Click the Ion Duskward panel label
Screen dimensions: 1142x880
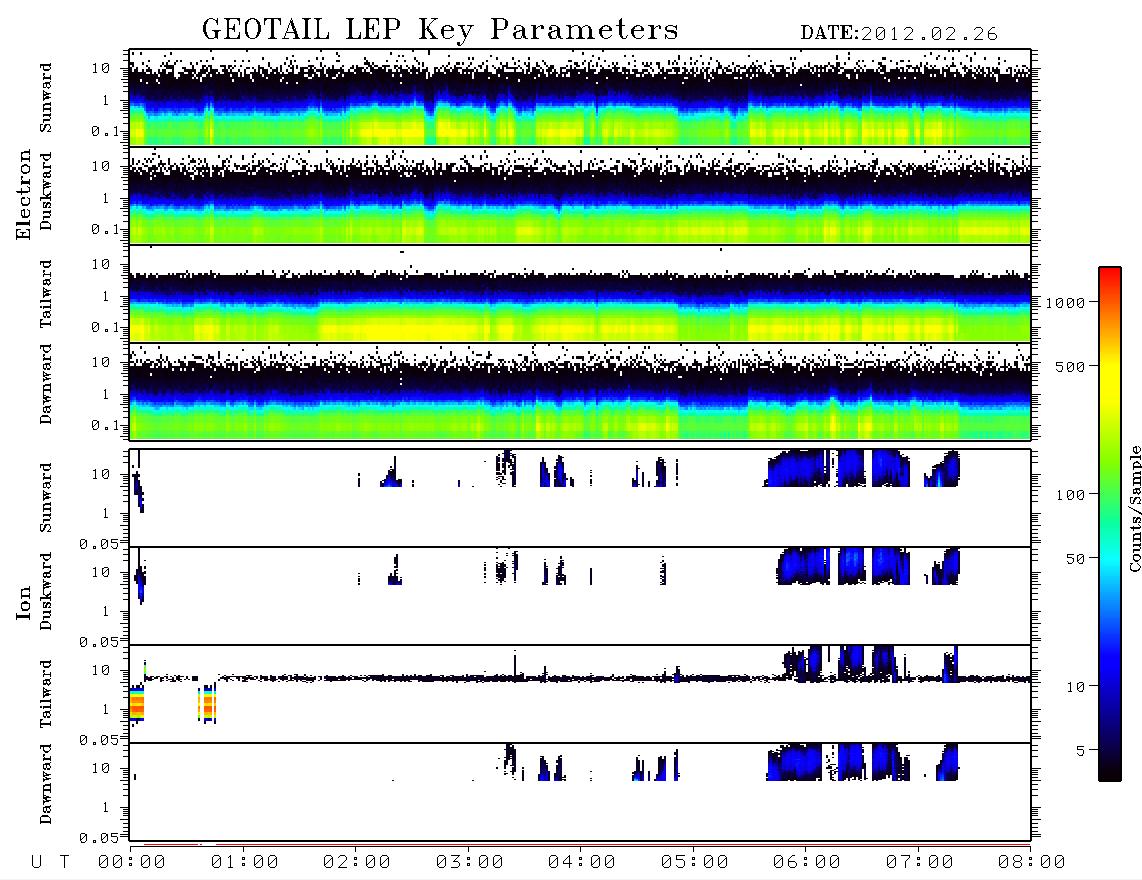(46, 592)
